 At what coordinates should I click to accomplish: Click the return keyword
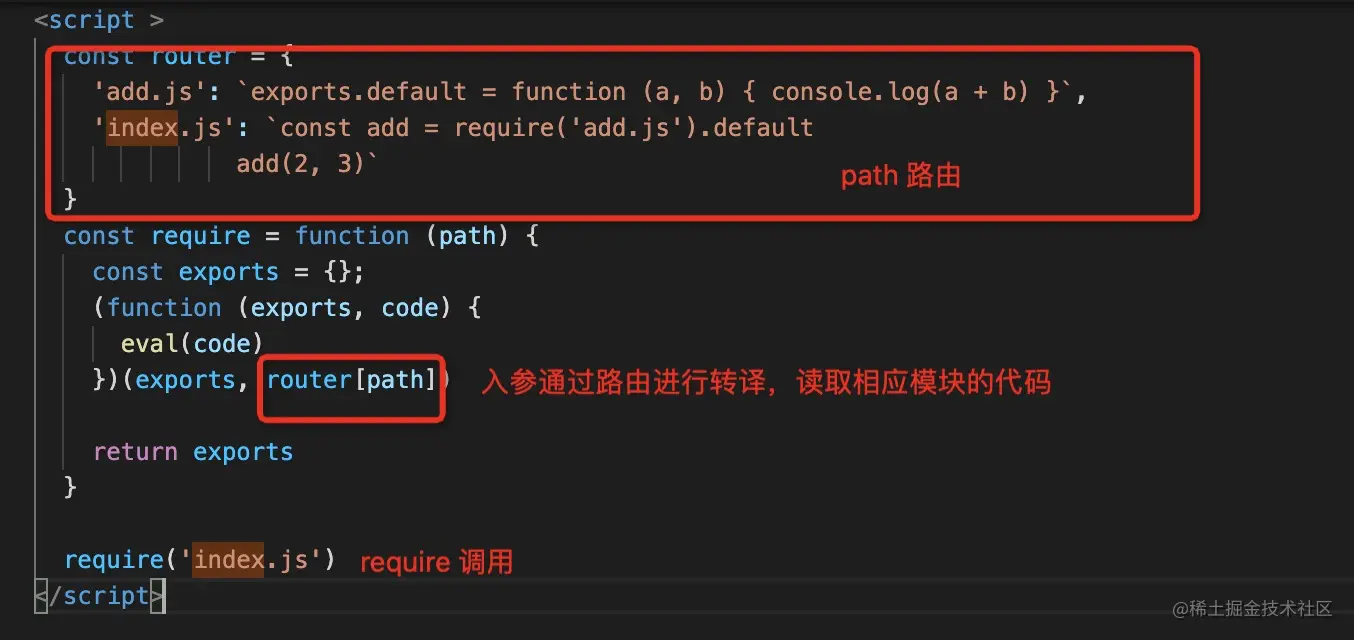[135, 452]
